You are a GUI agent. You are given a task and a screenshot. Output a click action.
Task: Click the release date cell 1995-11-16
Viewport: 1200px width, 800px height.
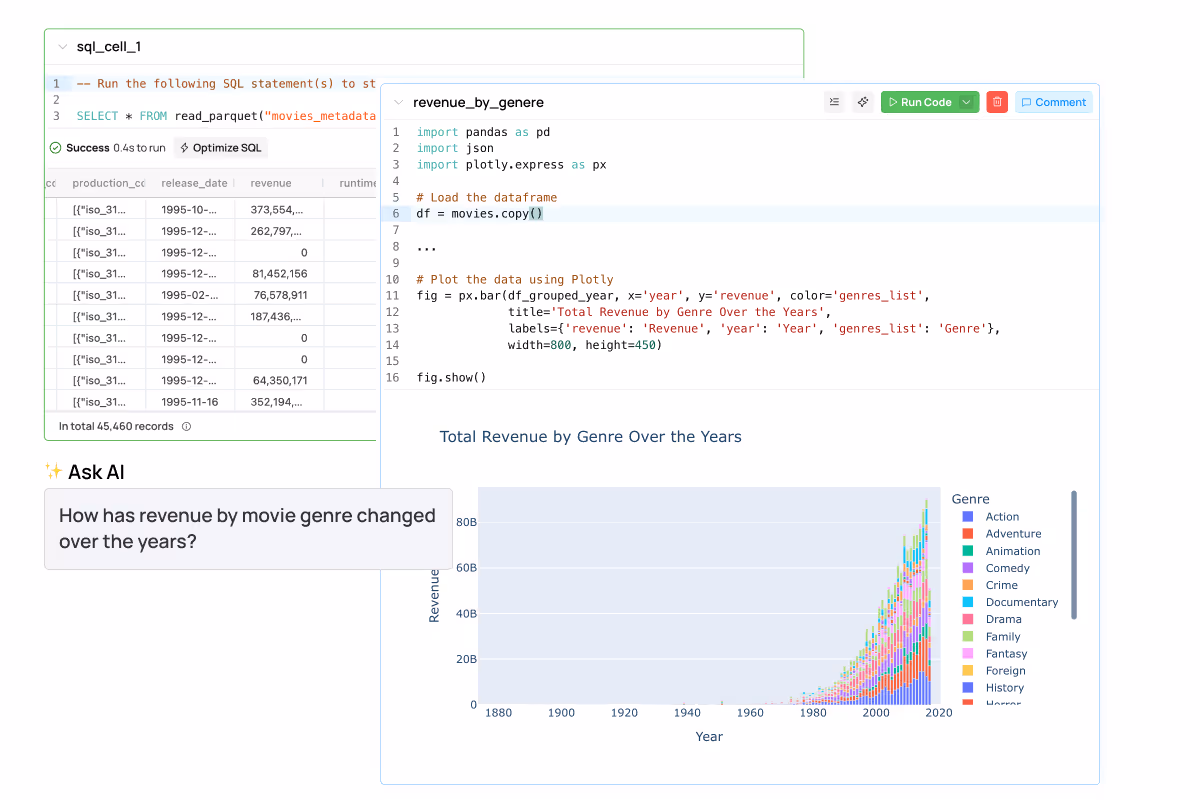coord(190,401)
